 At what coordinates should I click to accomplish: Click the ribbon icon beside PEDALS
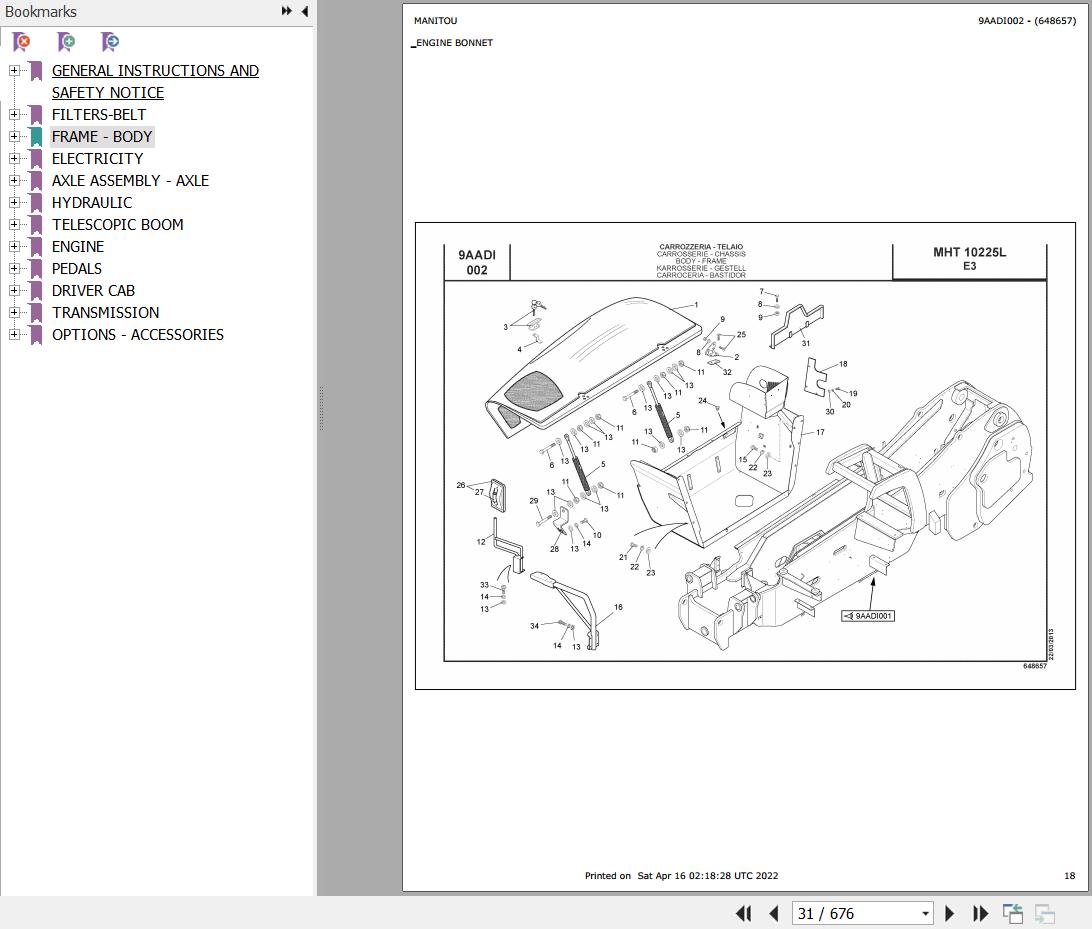[36, 268]
